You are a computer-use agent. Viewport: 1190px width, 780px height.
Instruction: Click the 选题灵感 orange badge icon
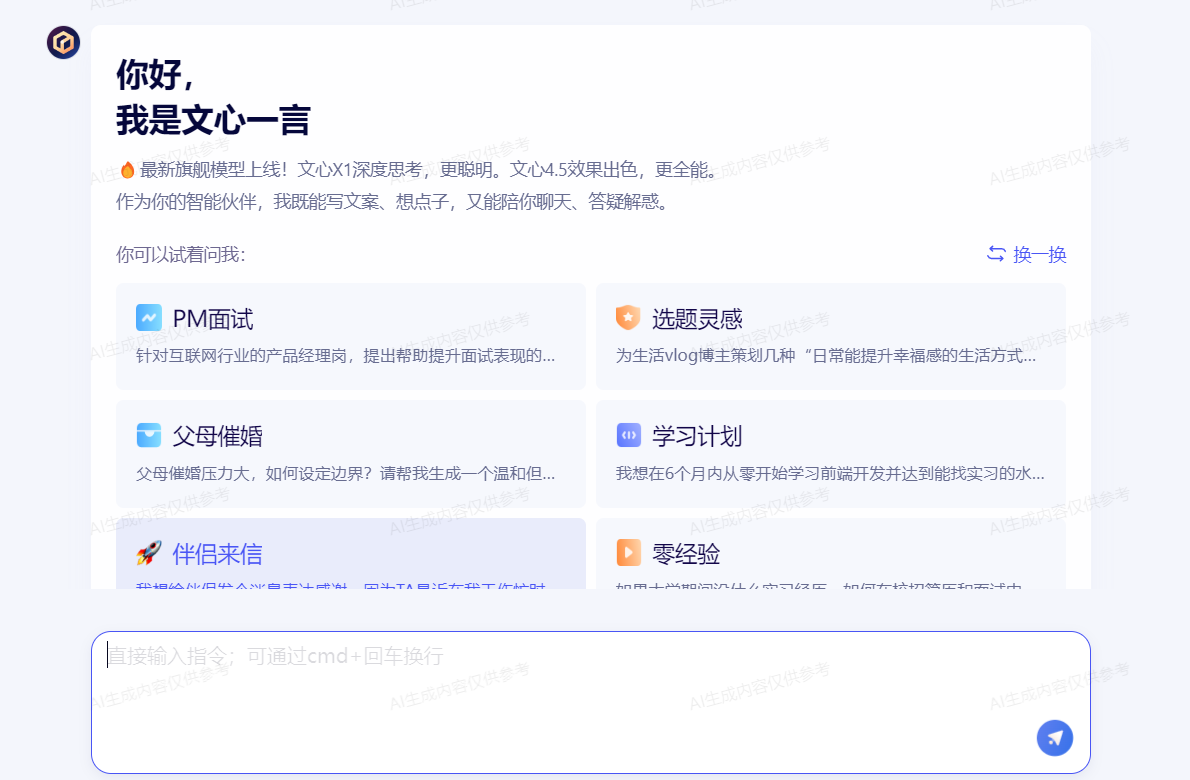click(x=628, y=317)
